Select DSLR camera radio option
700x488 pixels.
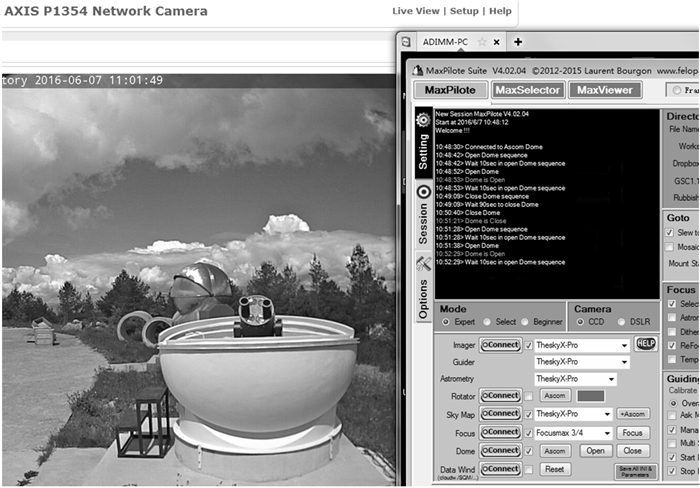tap(622, 322)
